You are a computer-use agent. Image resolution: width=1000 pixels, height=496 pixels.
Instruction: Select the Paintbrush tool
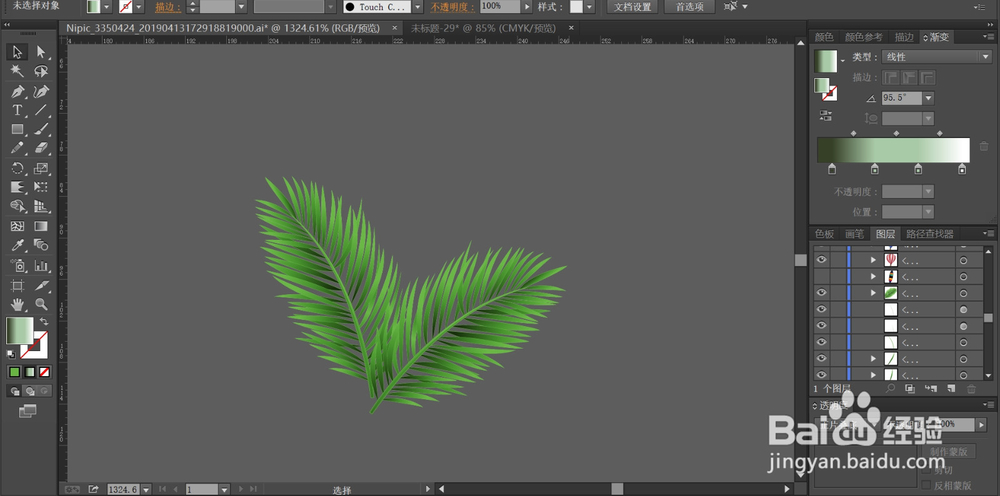tap(41, 129)
